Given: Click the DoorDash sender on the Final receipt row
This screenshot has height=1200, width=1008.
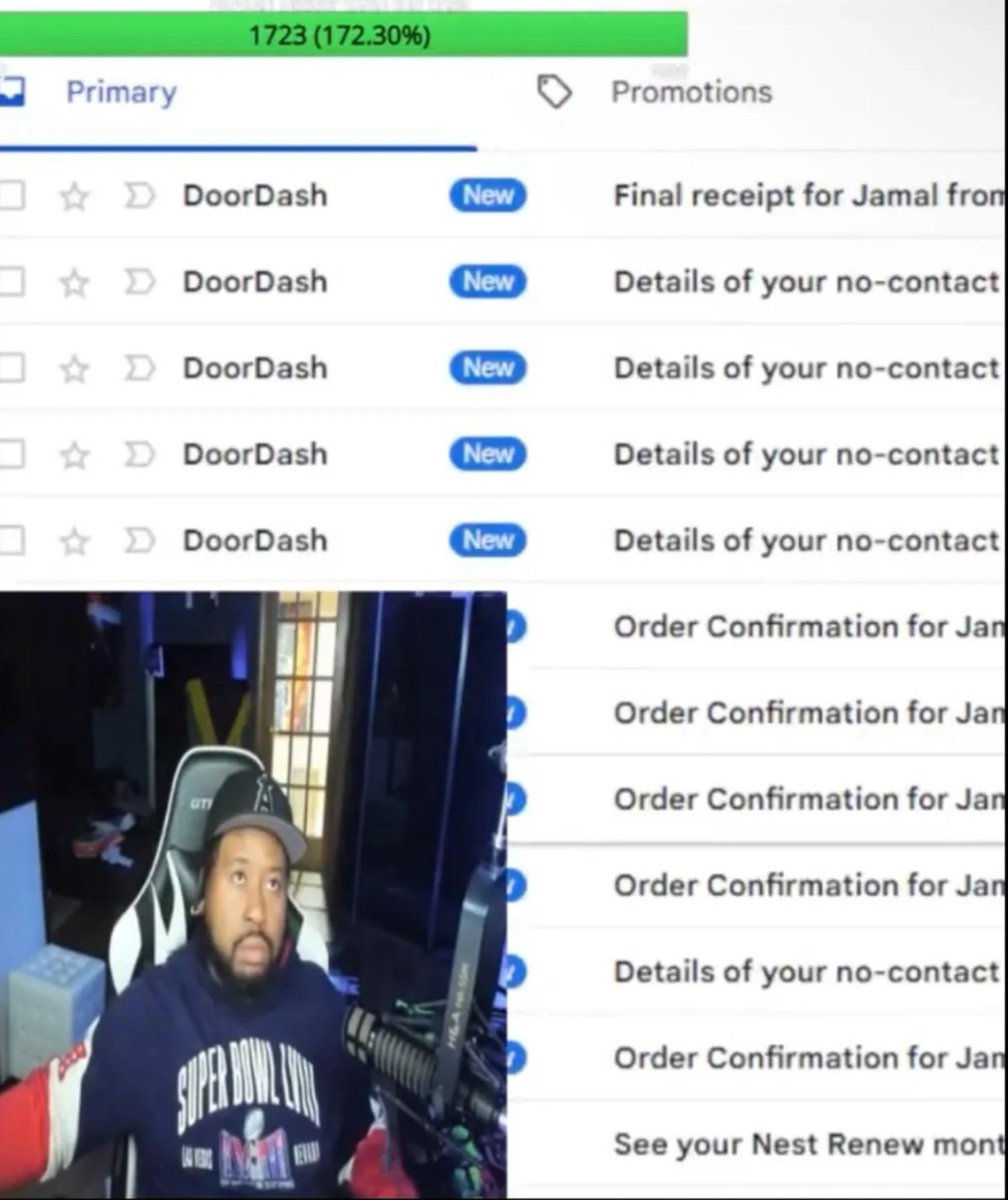Looking at the screenshot, I should click(255, 196).
